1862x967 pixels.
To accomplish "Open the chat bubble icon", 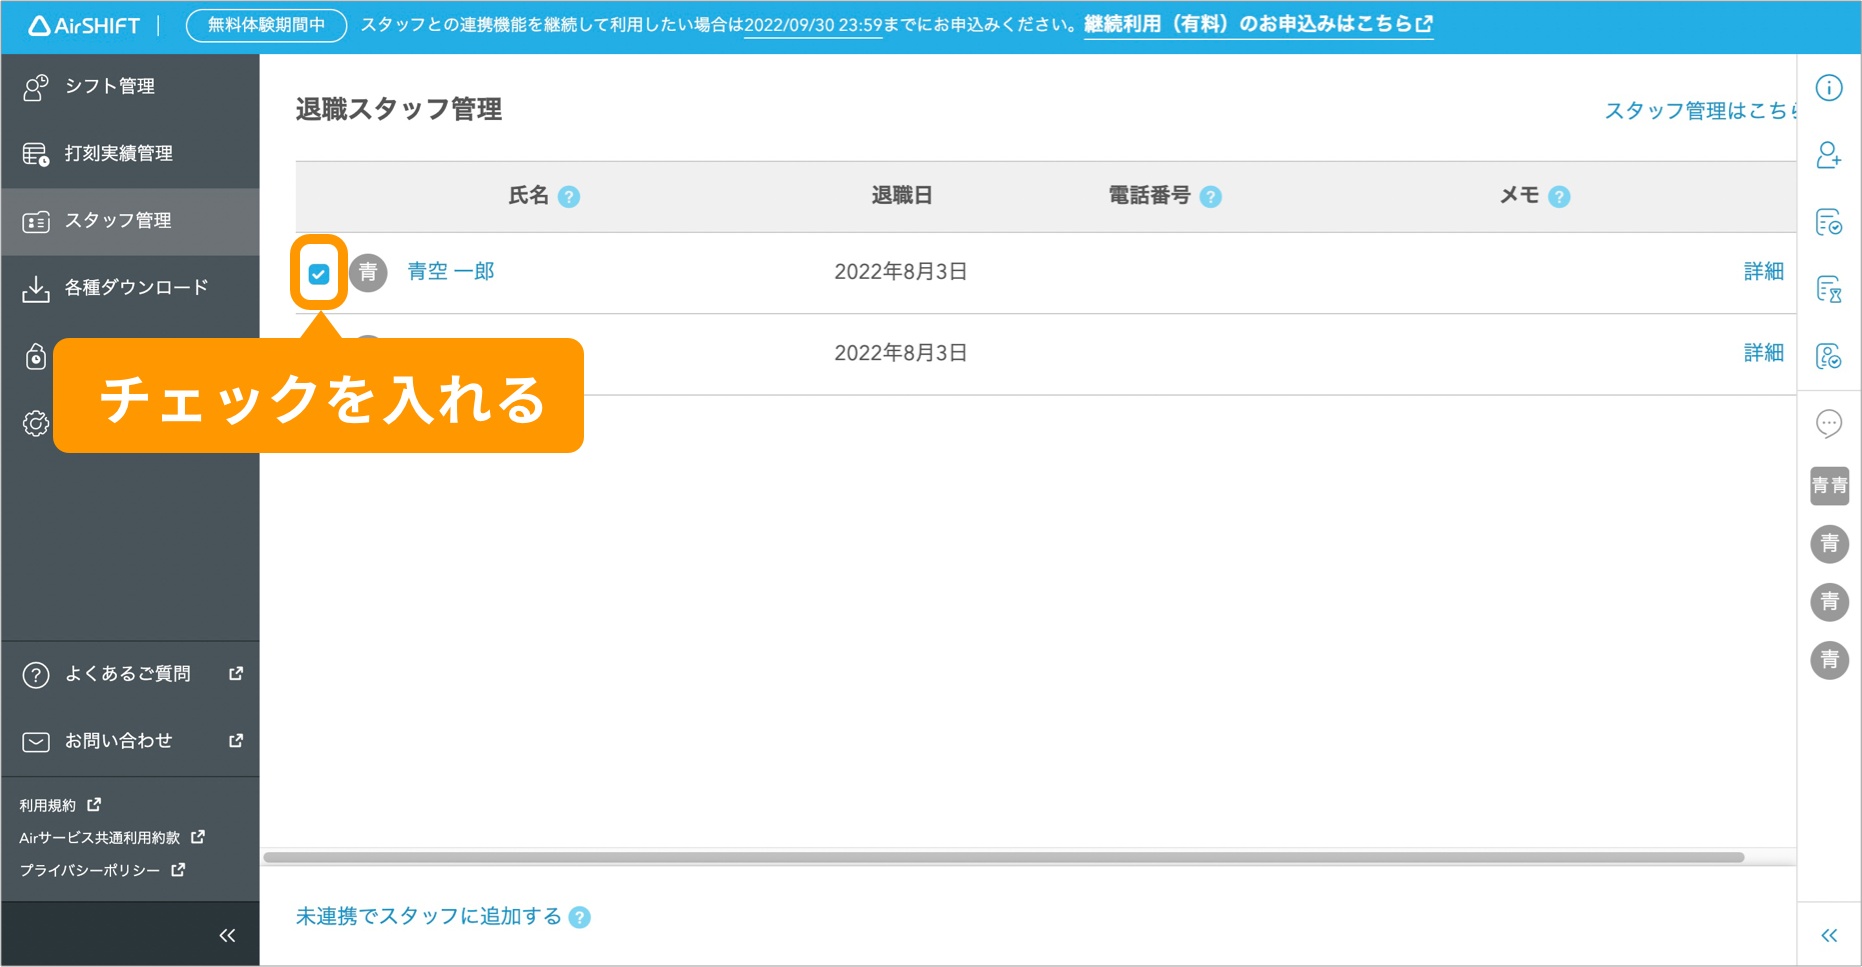I will 1828,423.
